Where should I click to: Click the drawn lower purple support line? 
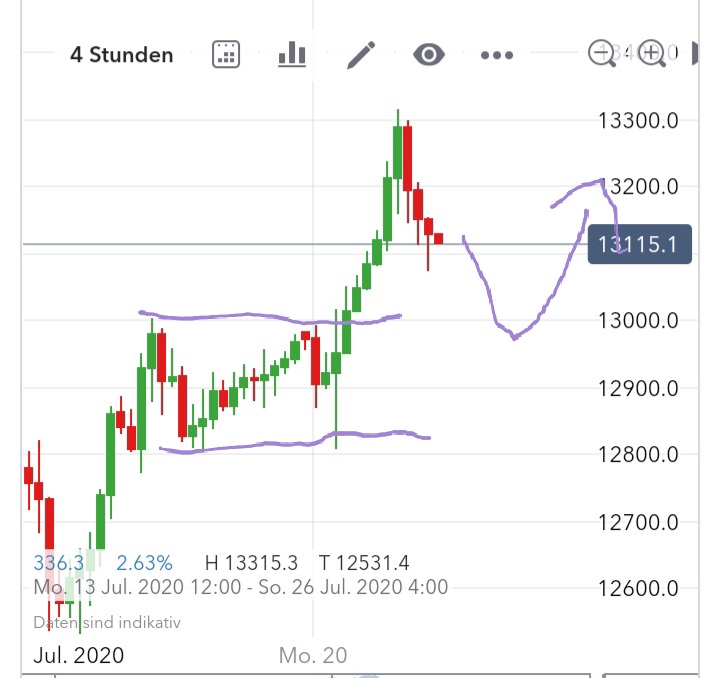pos(280,445)
